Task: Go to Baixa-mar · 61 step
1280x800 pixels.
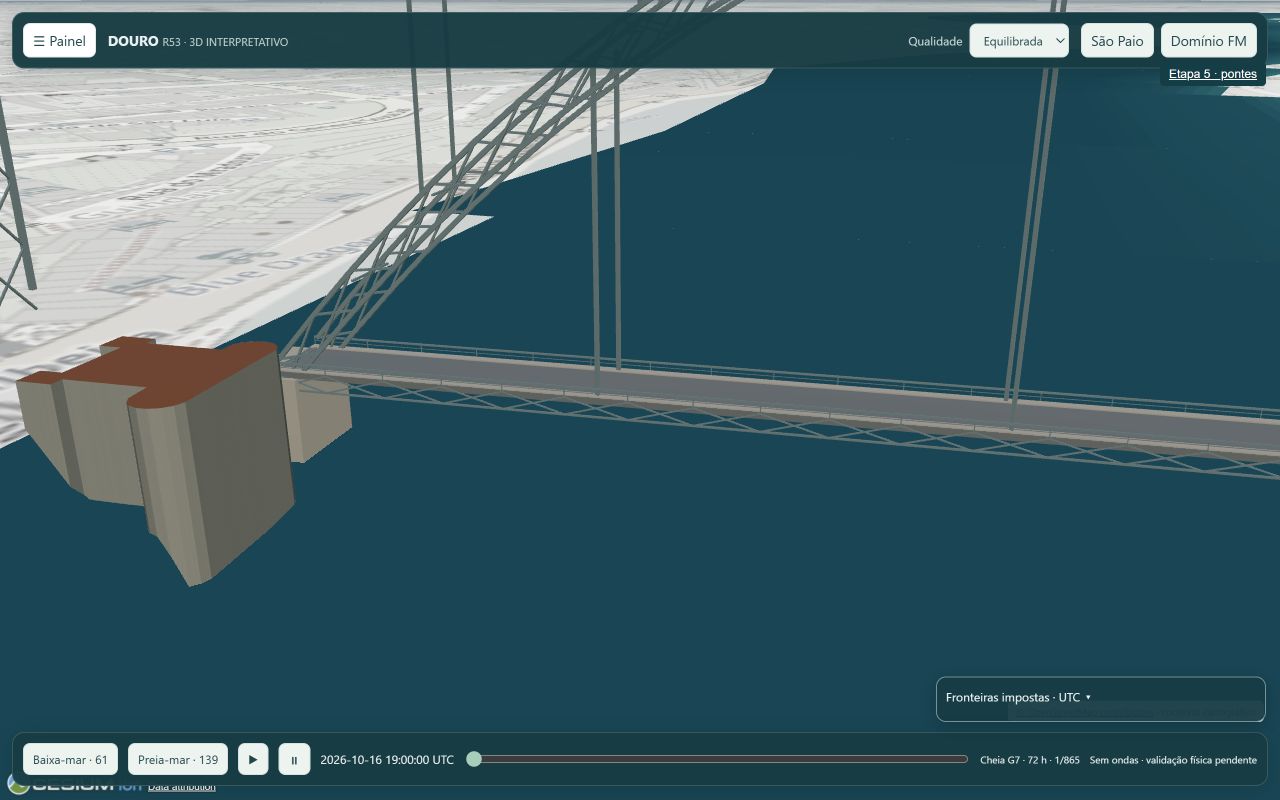Action: click(x=70, y=760)
